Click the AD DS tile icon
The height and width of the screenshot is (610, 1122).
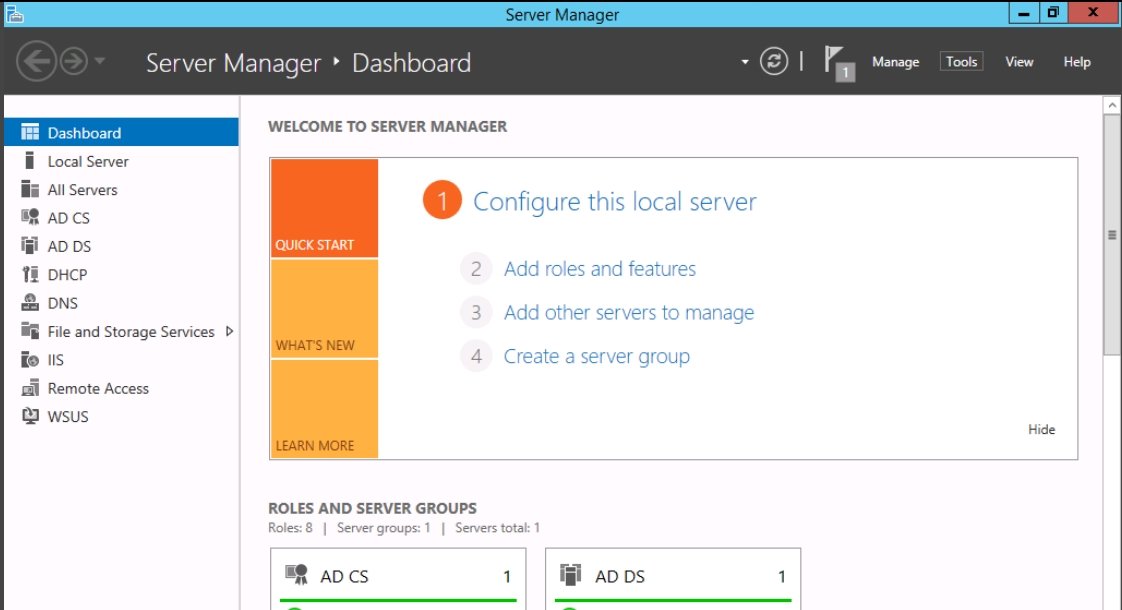click(570, 575)
